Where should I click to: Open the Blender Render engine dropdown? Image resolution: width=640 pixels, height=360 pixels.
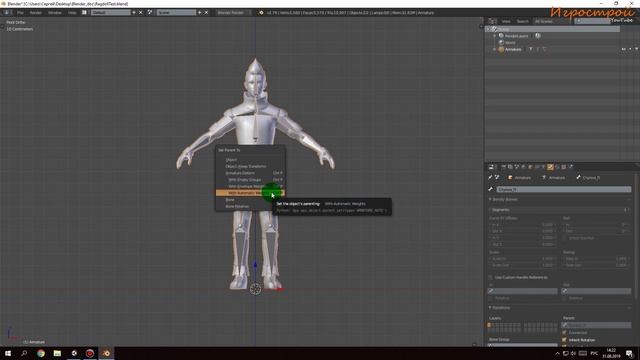pyautogui.click(x=233, y=13)
